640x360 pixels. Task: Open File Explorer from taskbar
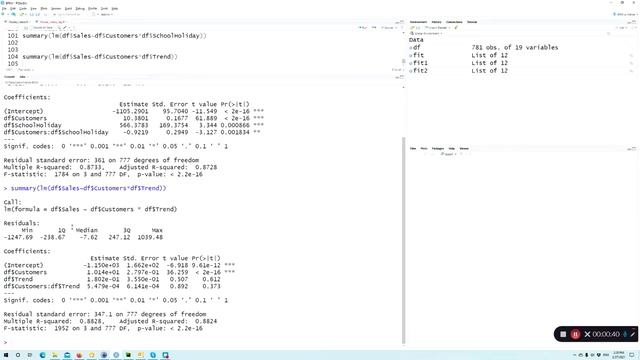click(x=55, y=355)
